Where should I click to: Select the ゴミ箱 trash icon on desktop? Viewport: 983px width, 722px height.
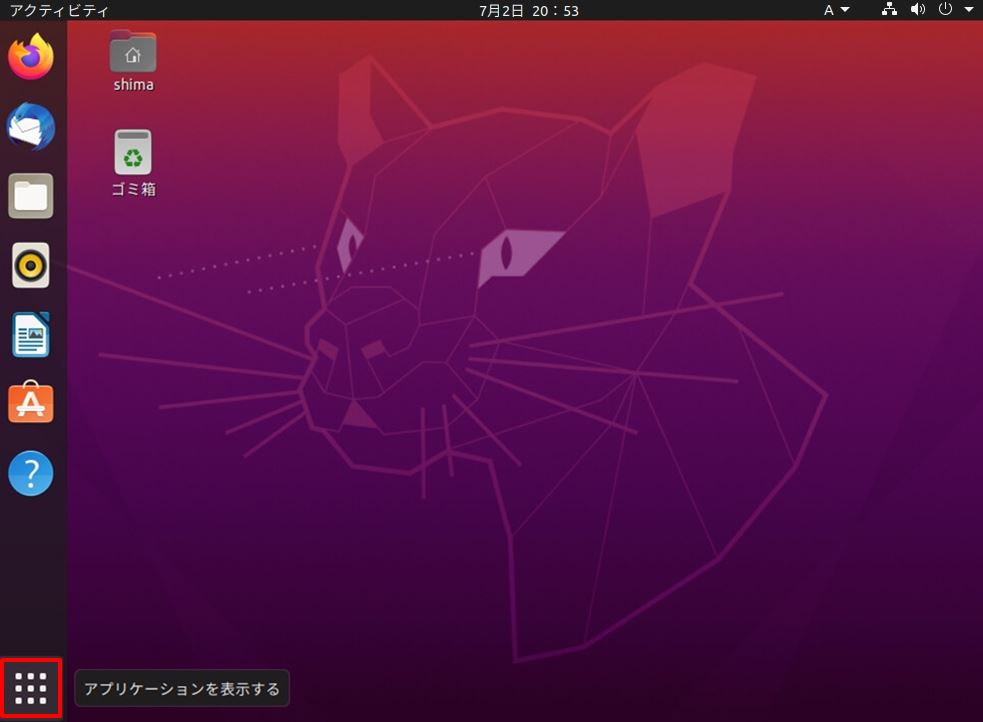(x=133, y=152)
